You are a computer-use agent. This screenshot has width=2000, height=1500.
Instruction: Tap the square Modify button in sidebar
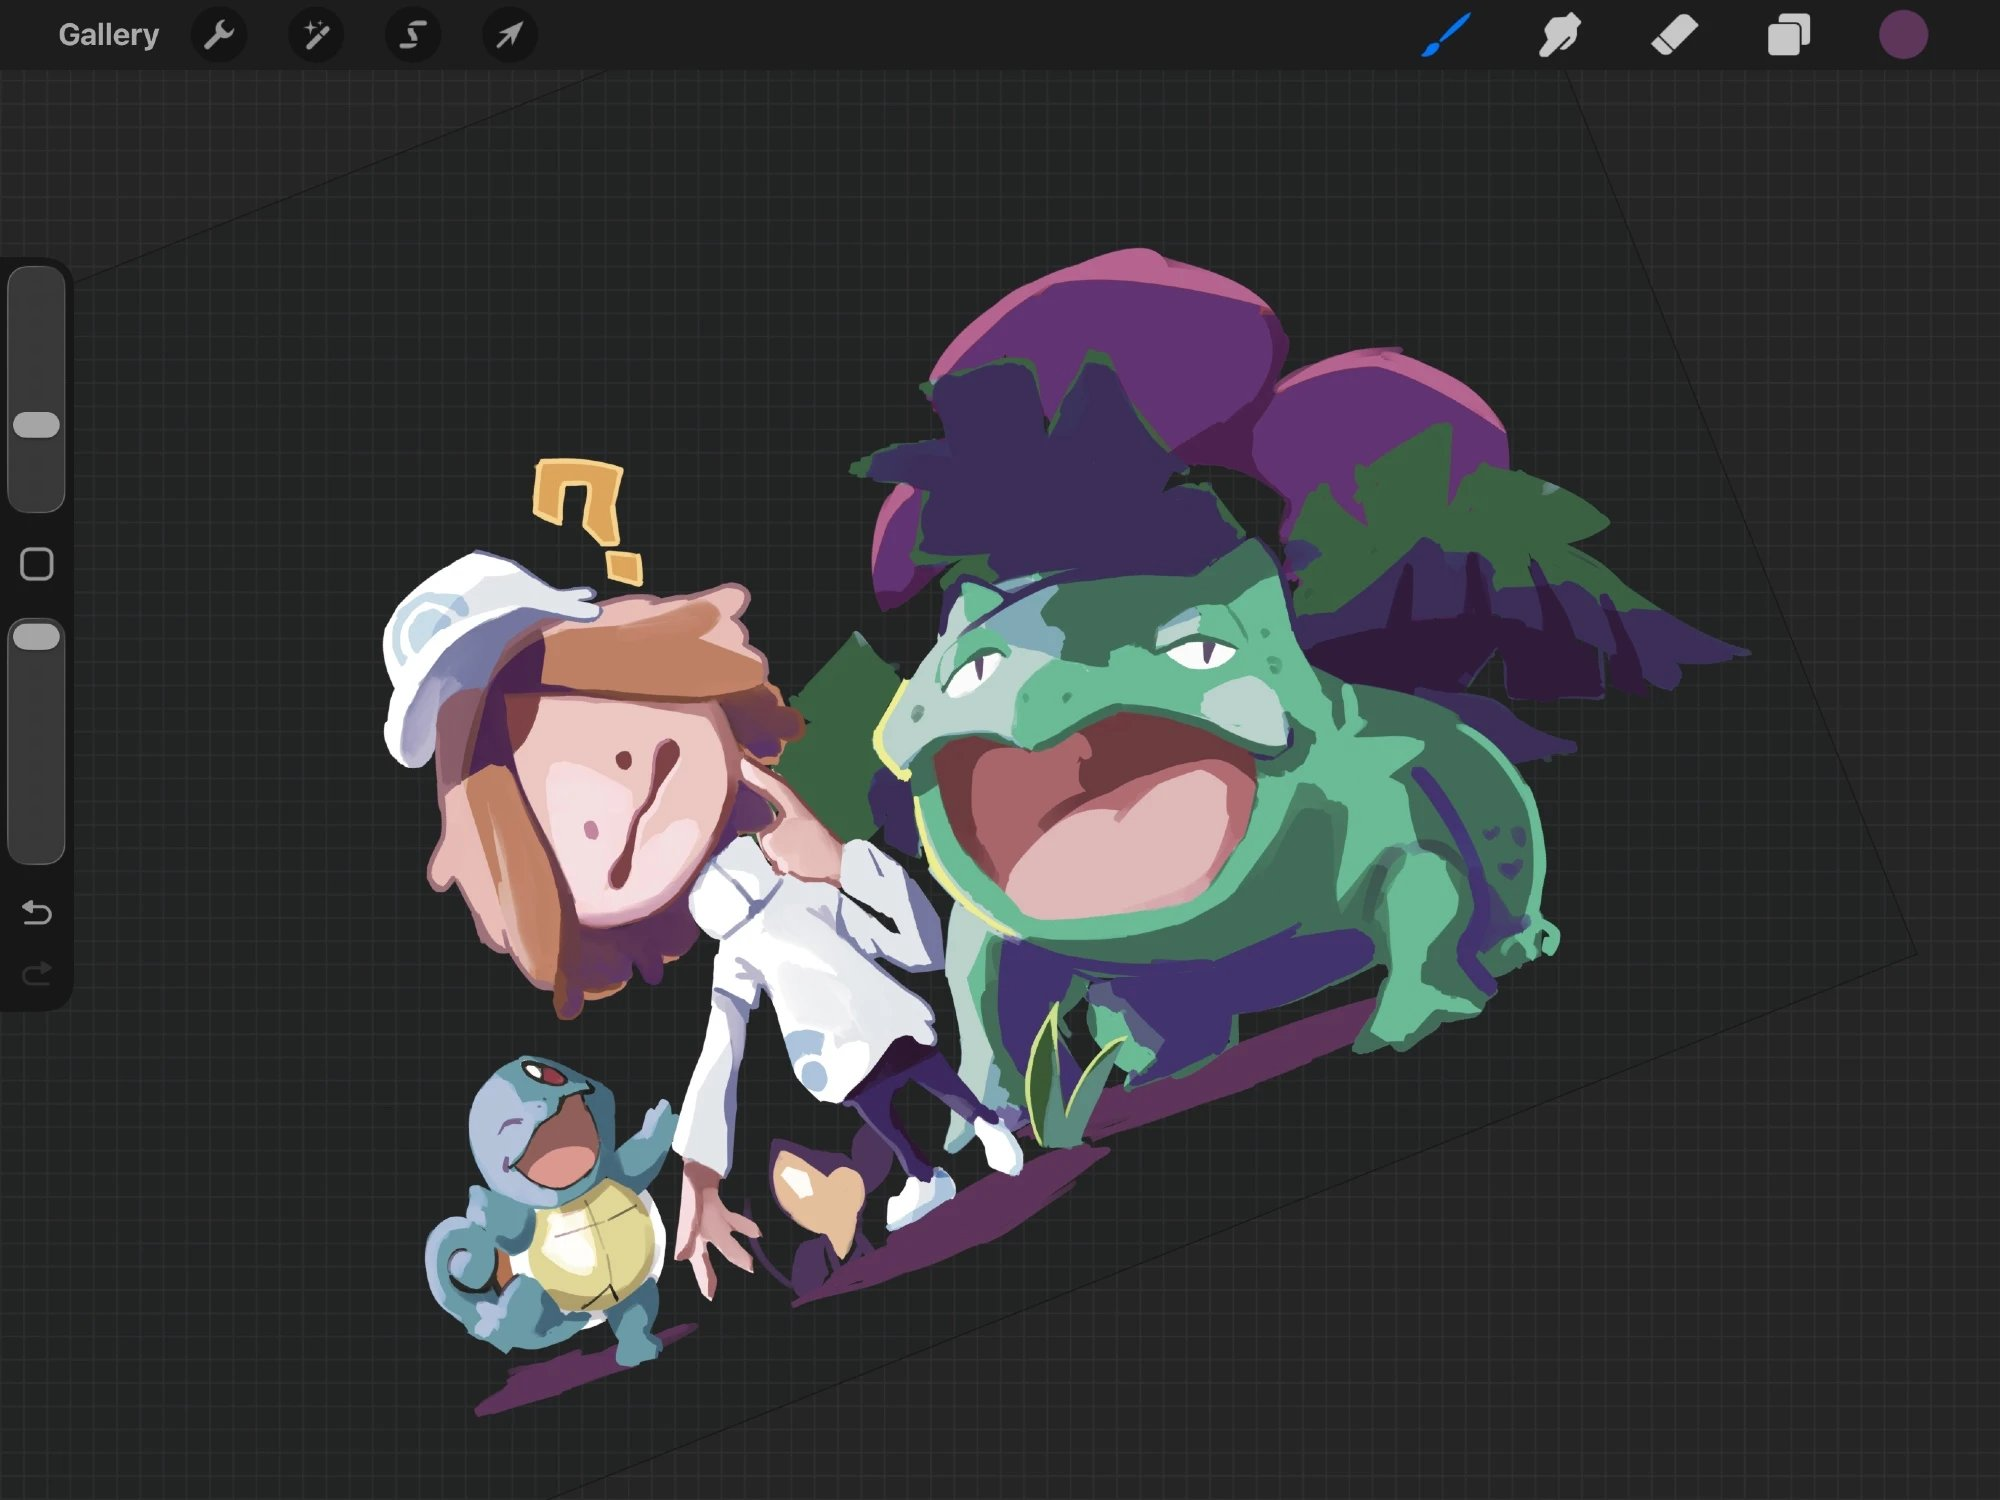pyautogui.click(x=37, y=564)
